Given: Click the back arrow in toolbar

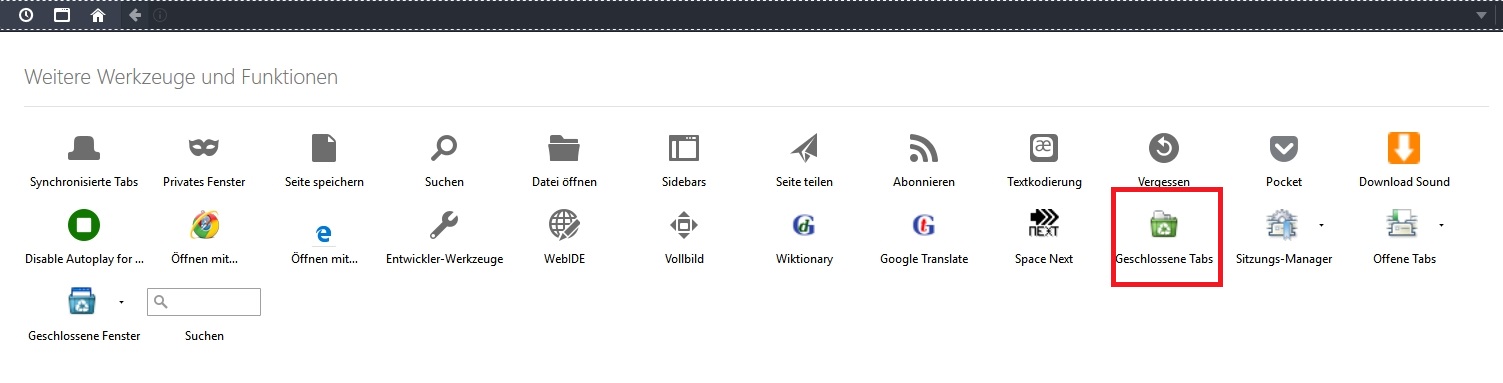Looking at the screenshot, I should (x=135, y=15).
